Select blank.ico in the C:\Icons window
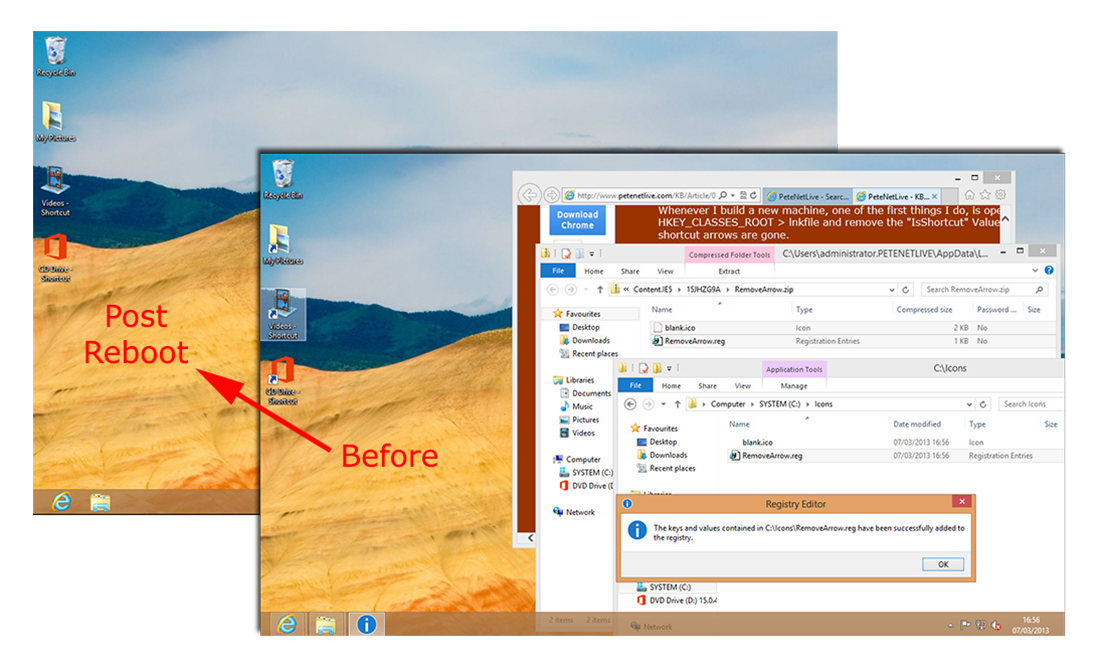 757,442
